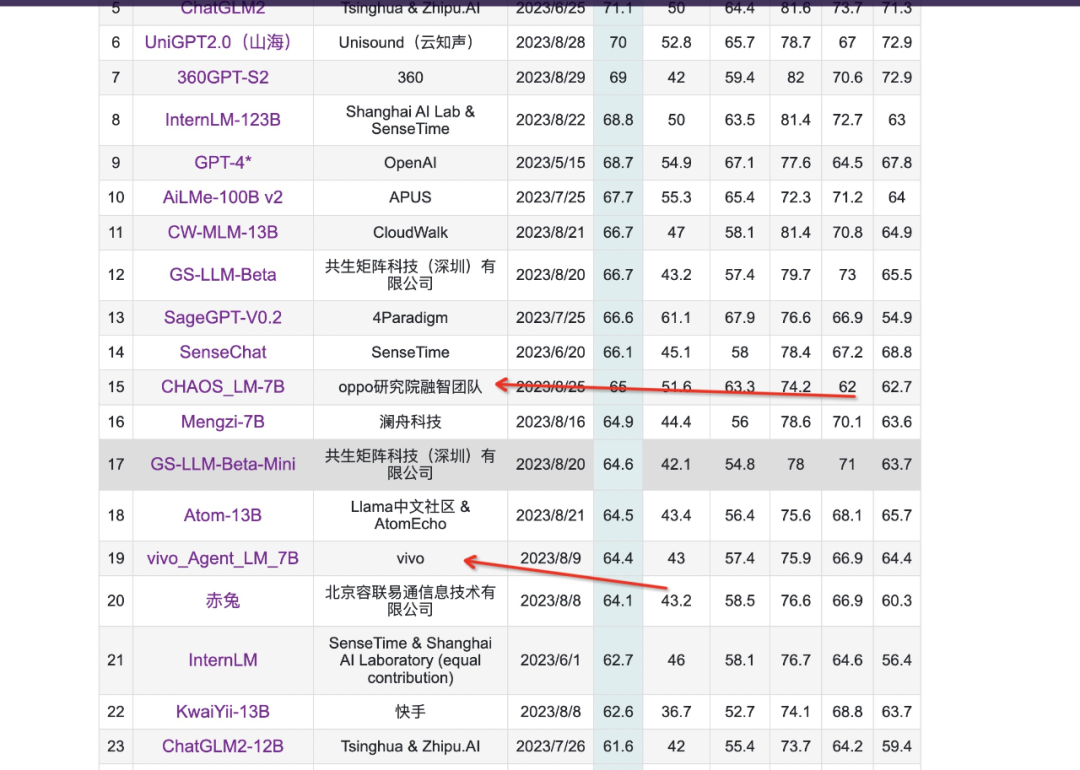Select the date 2023/8/16 for Mengzi-7B

click(550, 422)
